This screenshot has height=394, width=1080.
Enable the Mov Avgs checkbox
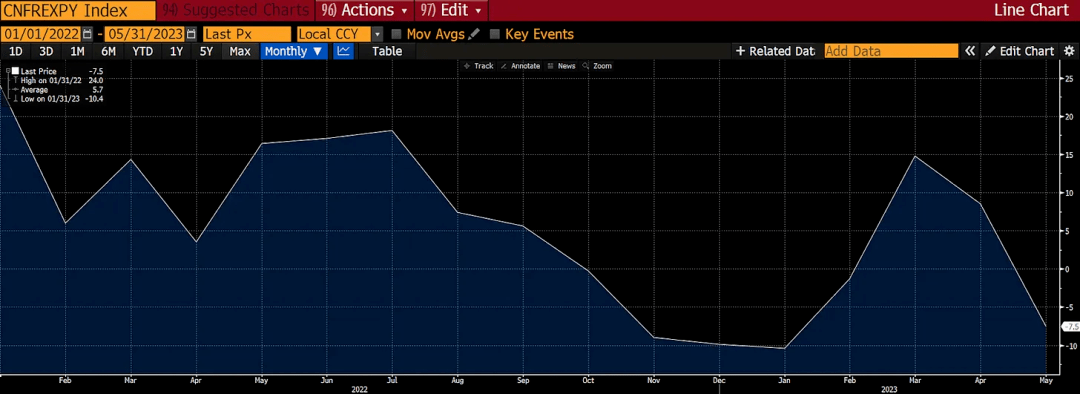[x=396, y=34]
